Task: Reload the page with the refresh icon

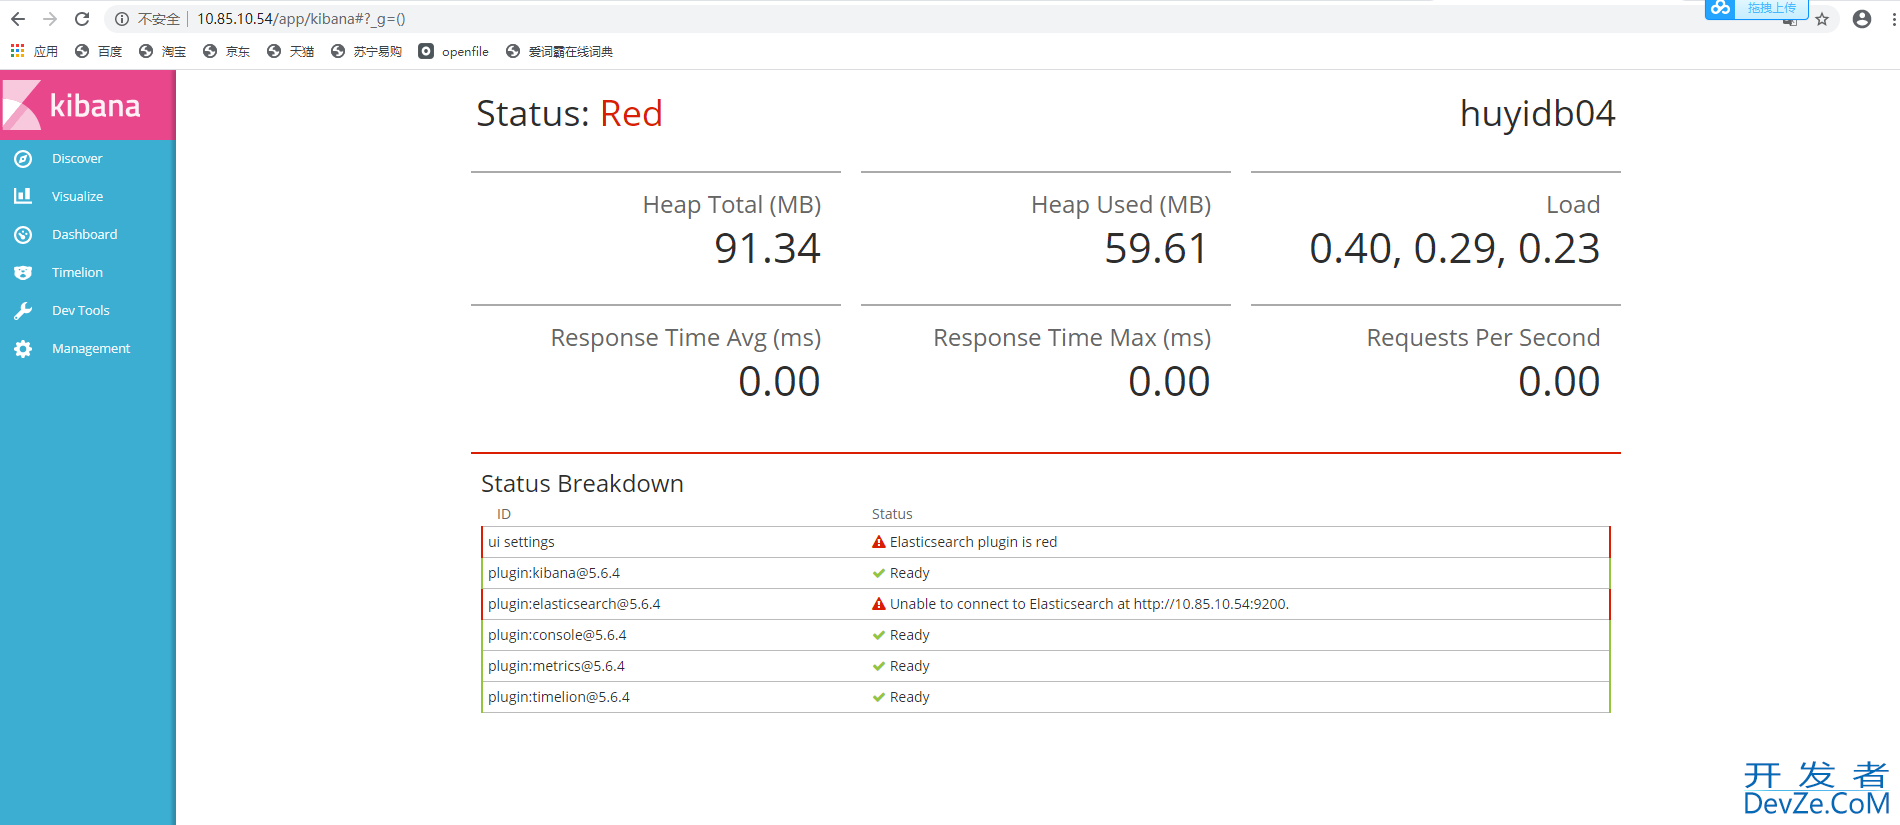Action: tap(82, 19)
